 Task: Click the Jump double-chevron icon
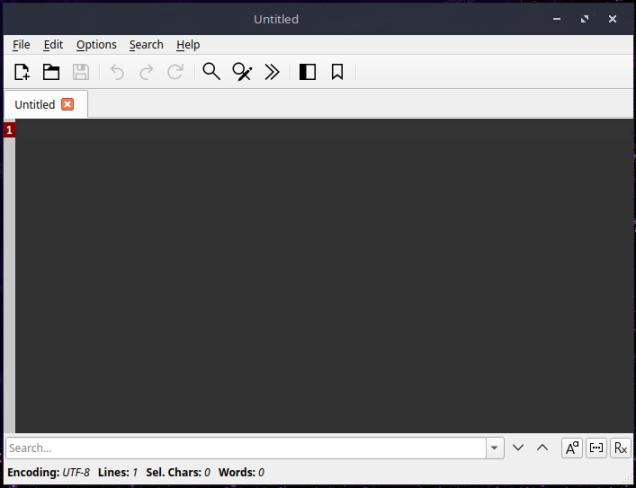pyautogui.click(x=272, y=72)
